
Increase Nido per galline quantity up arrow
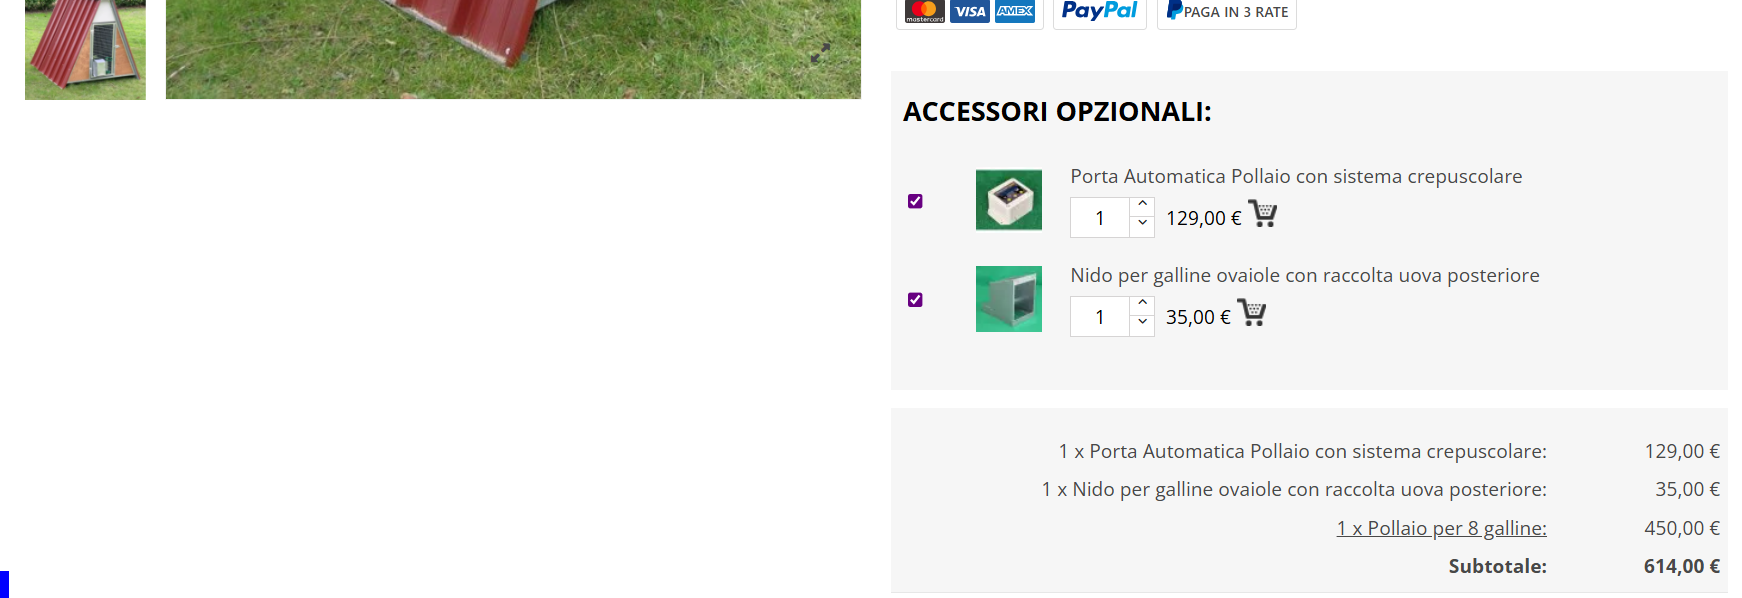(1142, 303)
